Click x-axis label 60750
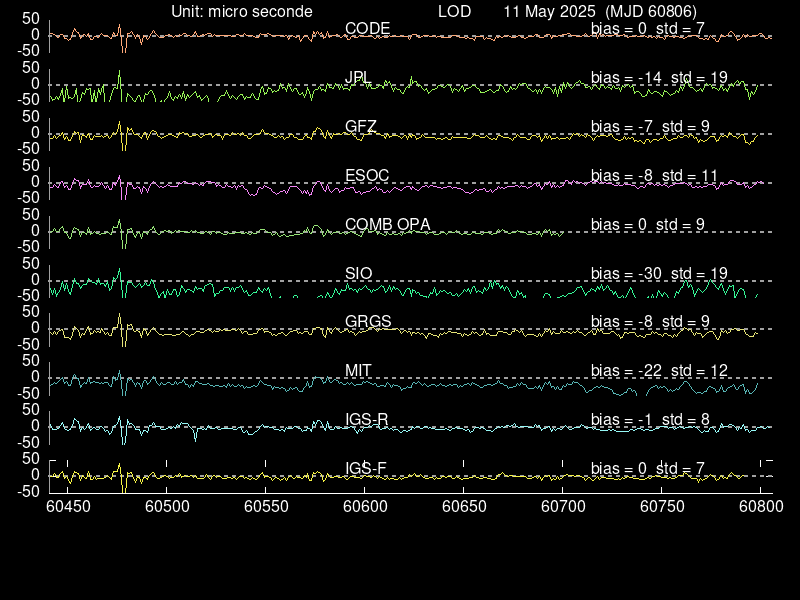 point(662,507)
